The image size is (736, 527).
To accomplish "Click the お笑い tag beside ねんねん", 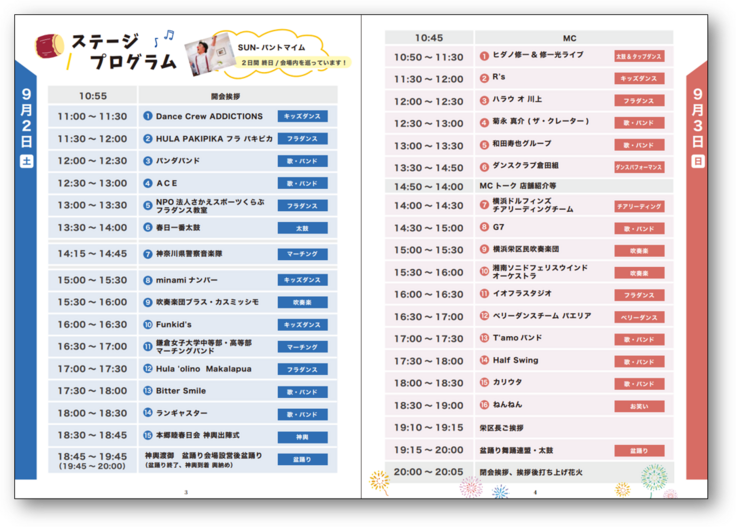I will [638, 406].
